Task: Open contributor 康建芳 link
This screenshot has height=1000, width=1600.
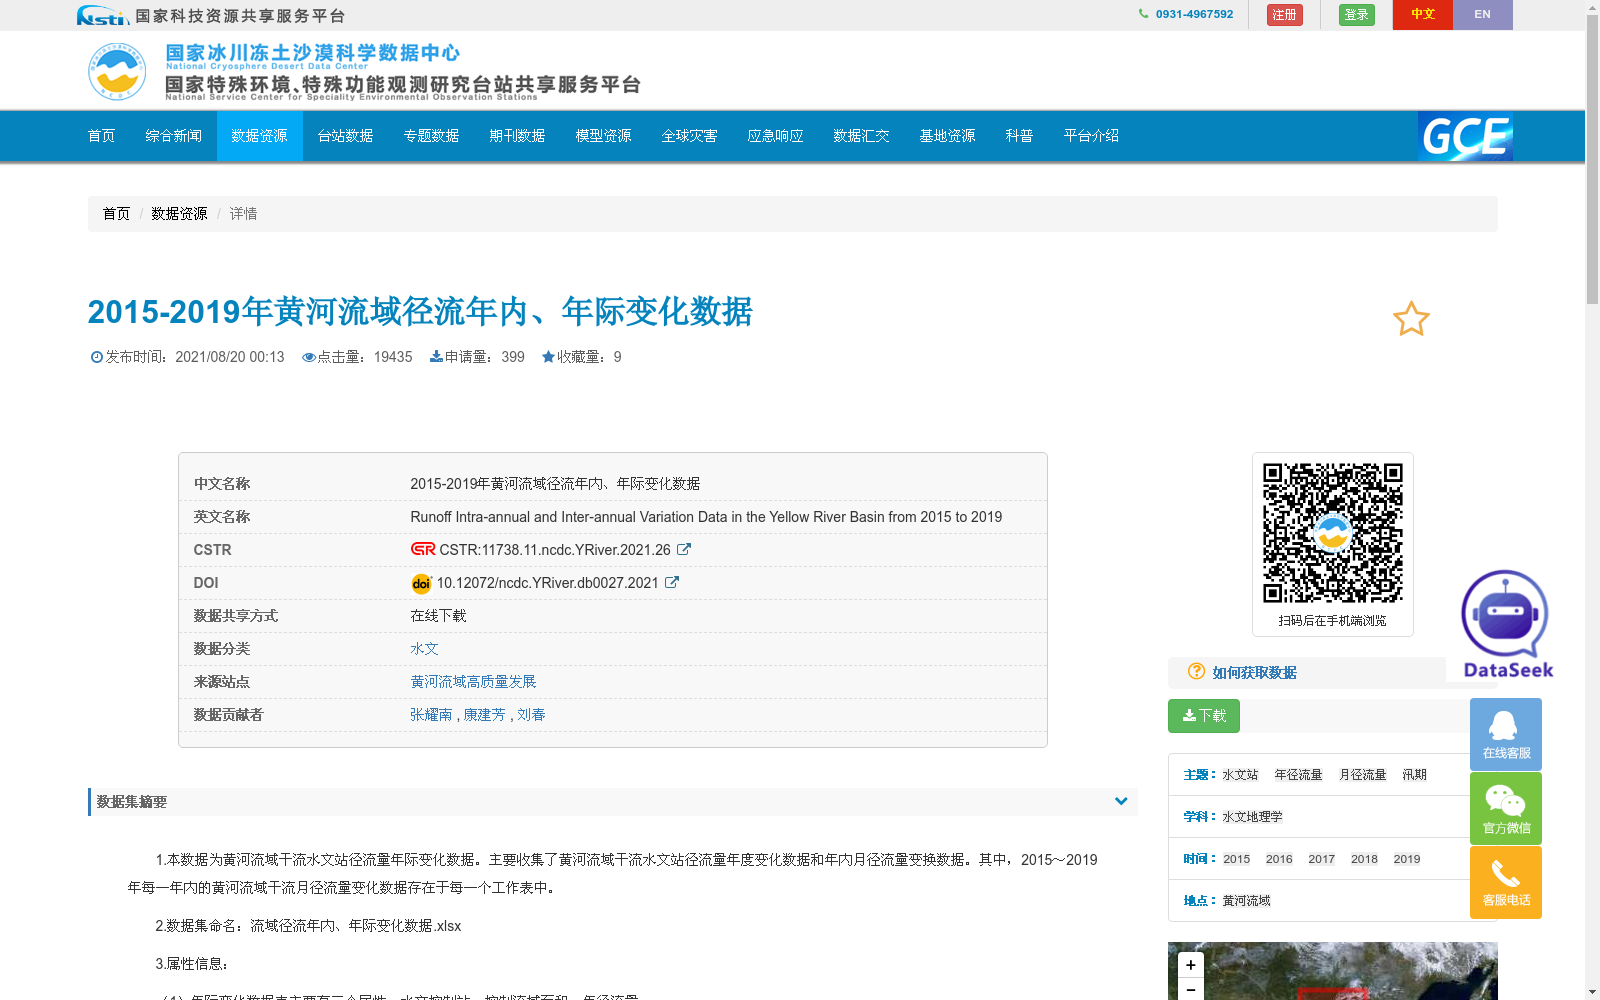Action: click(x=484, y=715)
